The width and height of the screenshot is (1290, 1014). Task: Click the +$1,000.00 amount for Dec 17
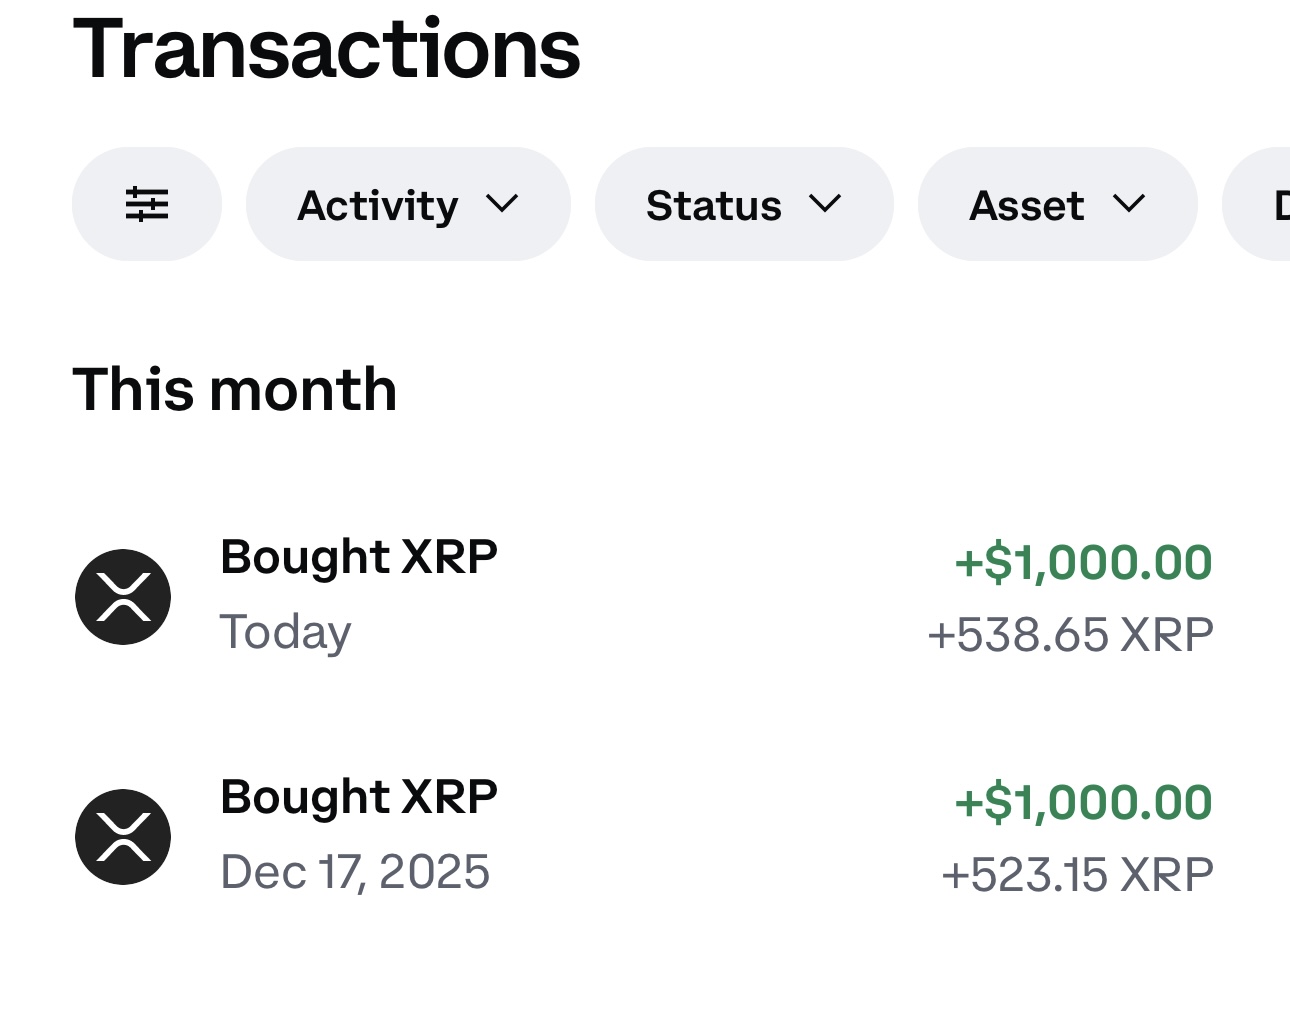pyautogui.click(x=1083, y=802)
